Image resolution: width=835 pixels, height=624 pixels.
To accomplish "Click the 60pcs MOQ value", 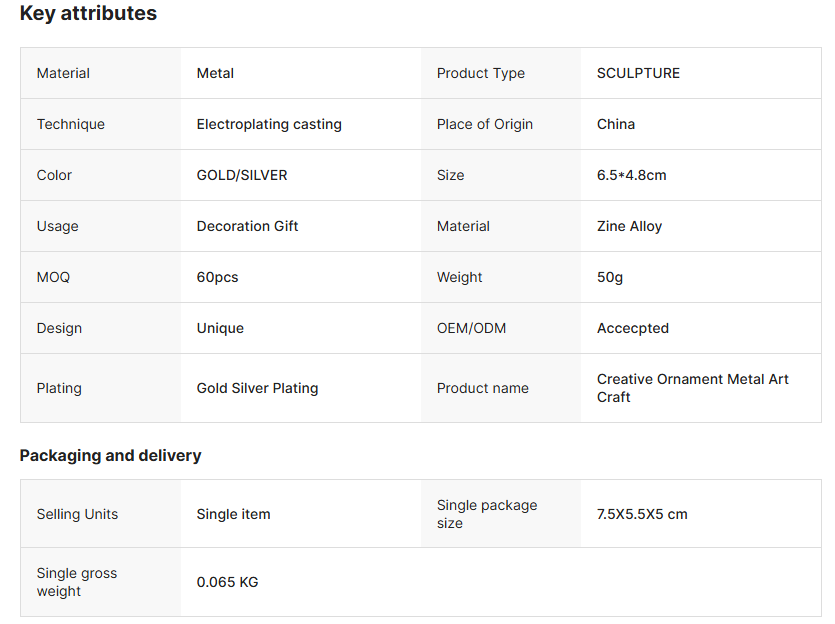I will 217,277.
